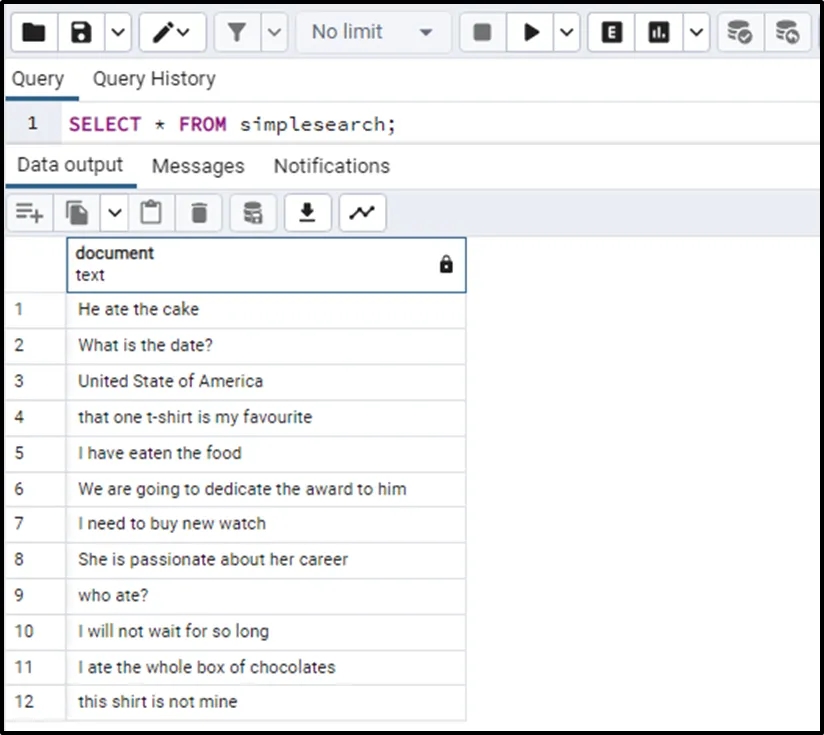Click the Open File folder icon
The image size is (824, 735).
pyautogui.click(x=34, y=33)
